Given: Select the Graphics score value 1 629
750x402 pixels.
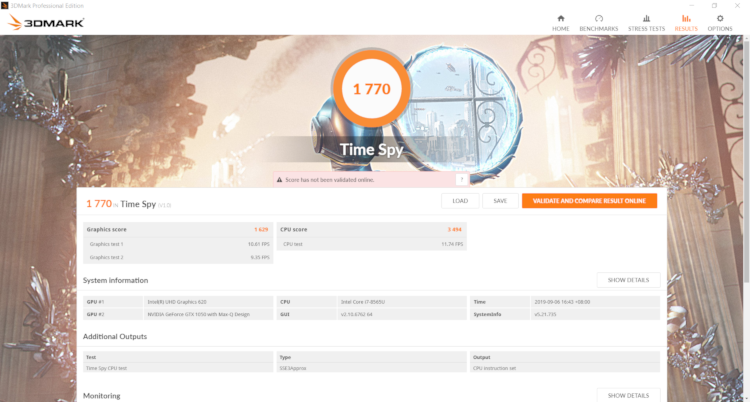Looking at the screenshot, I should (261, 230).
